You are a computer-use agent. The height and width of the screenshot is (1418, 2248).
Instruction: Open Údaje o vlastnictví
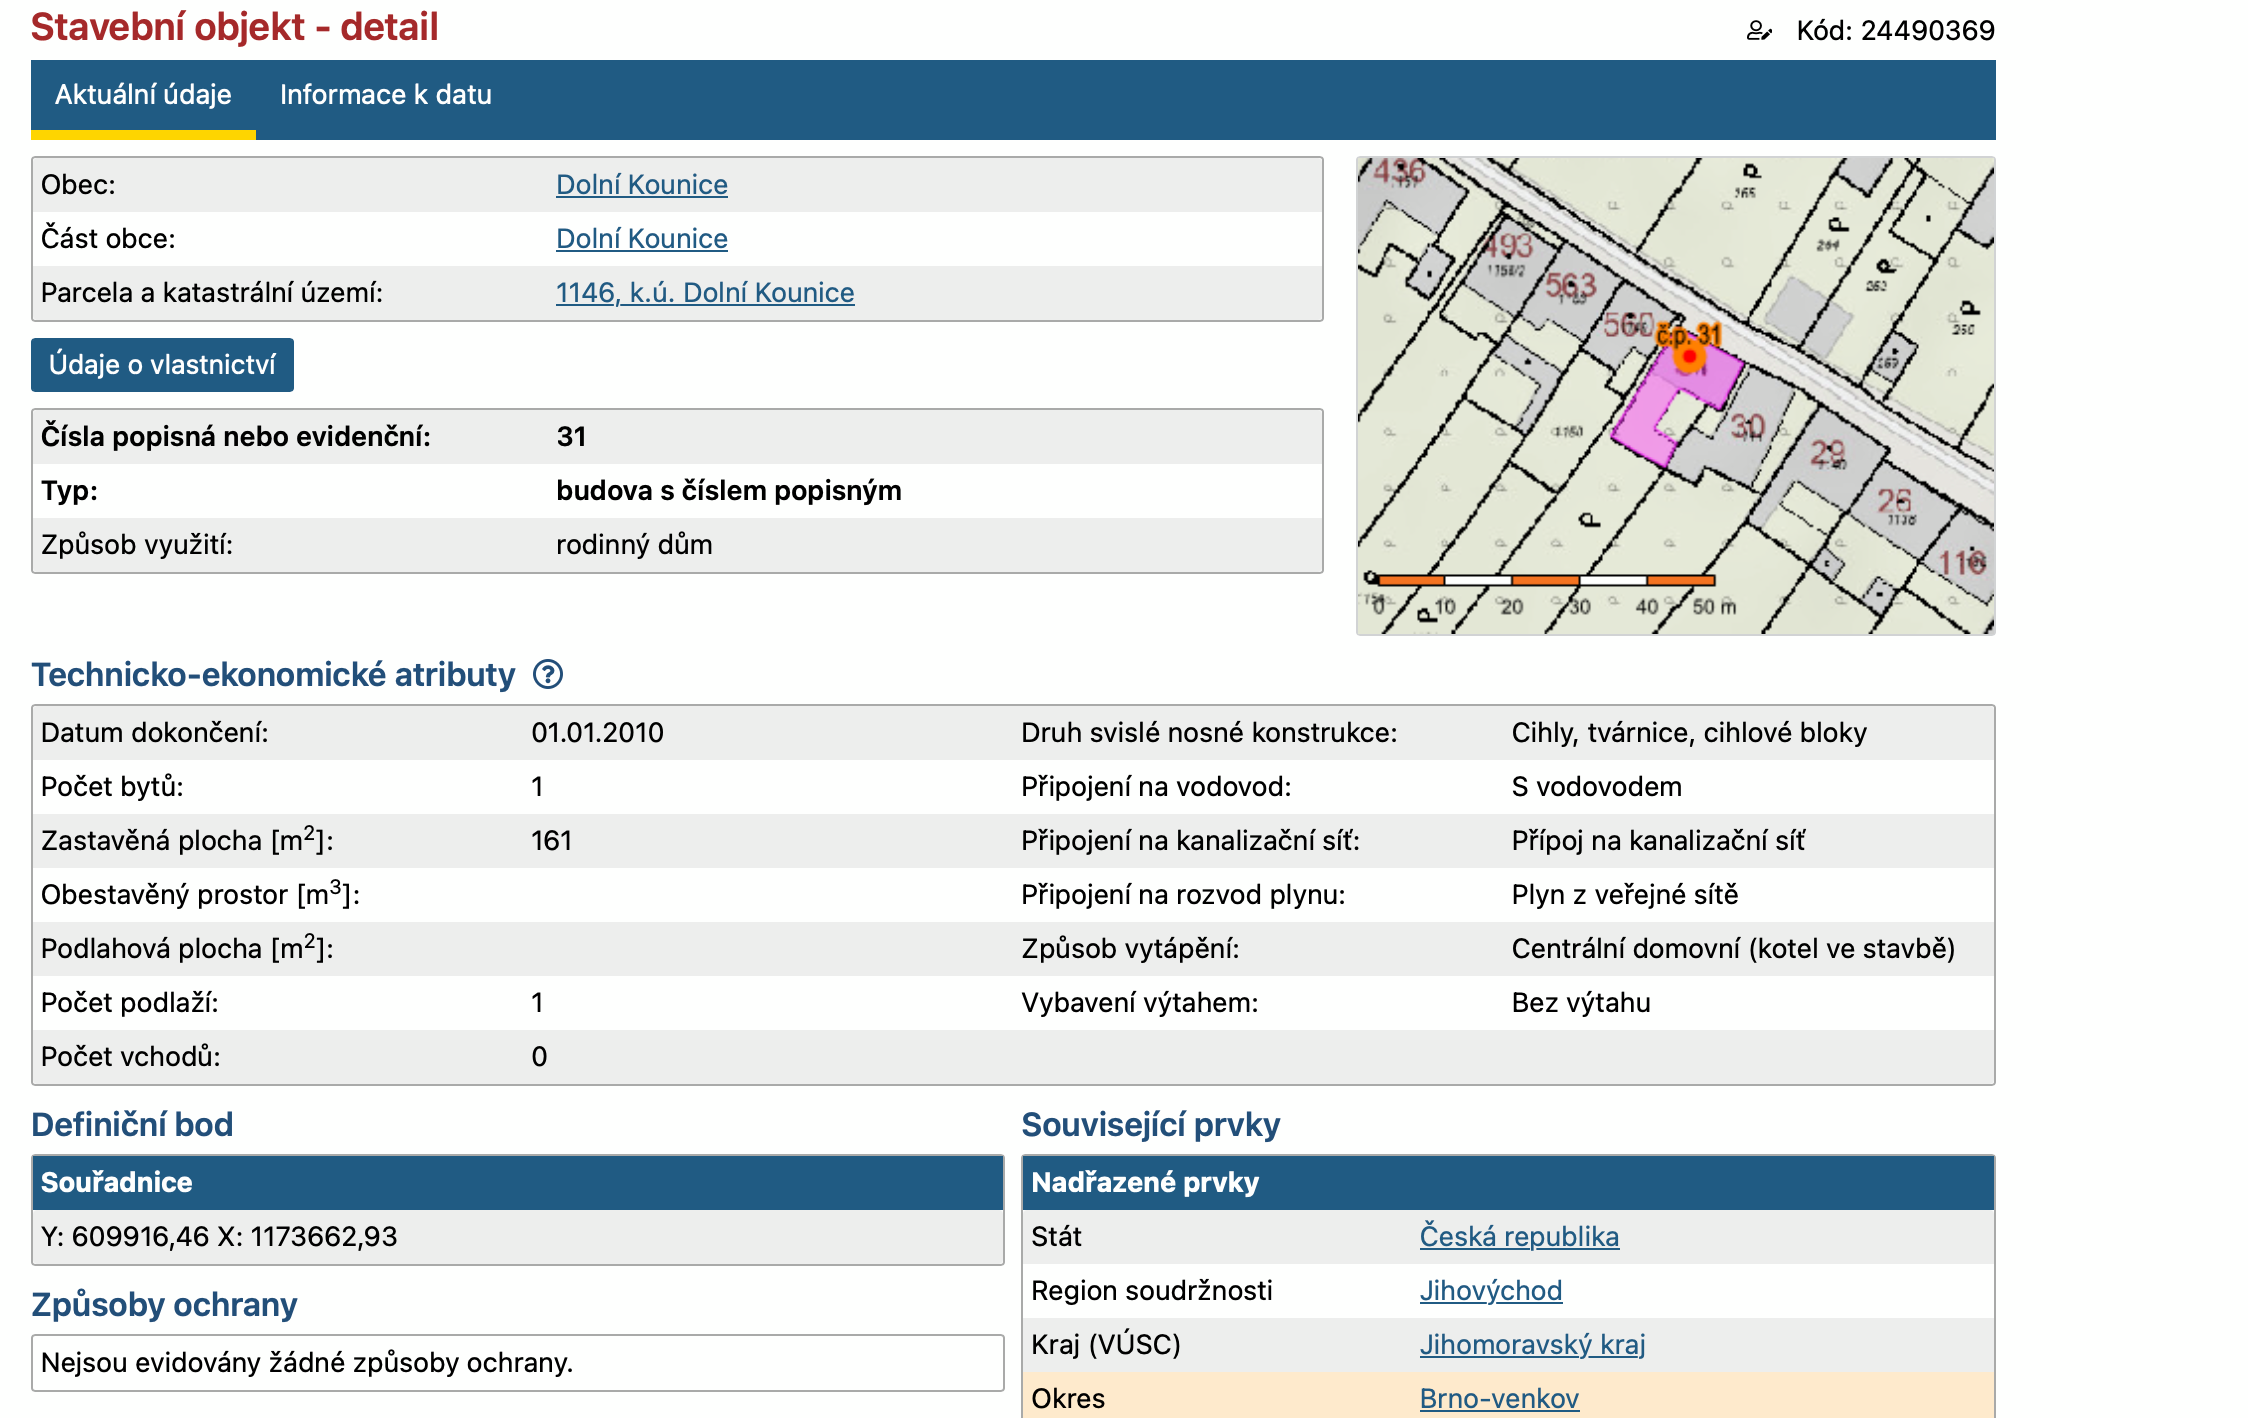[x=162, y=365]
